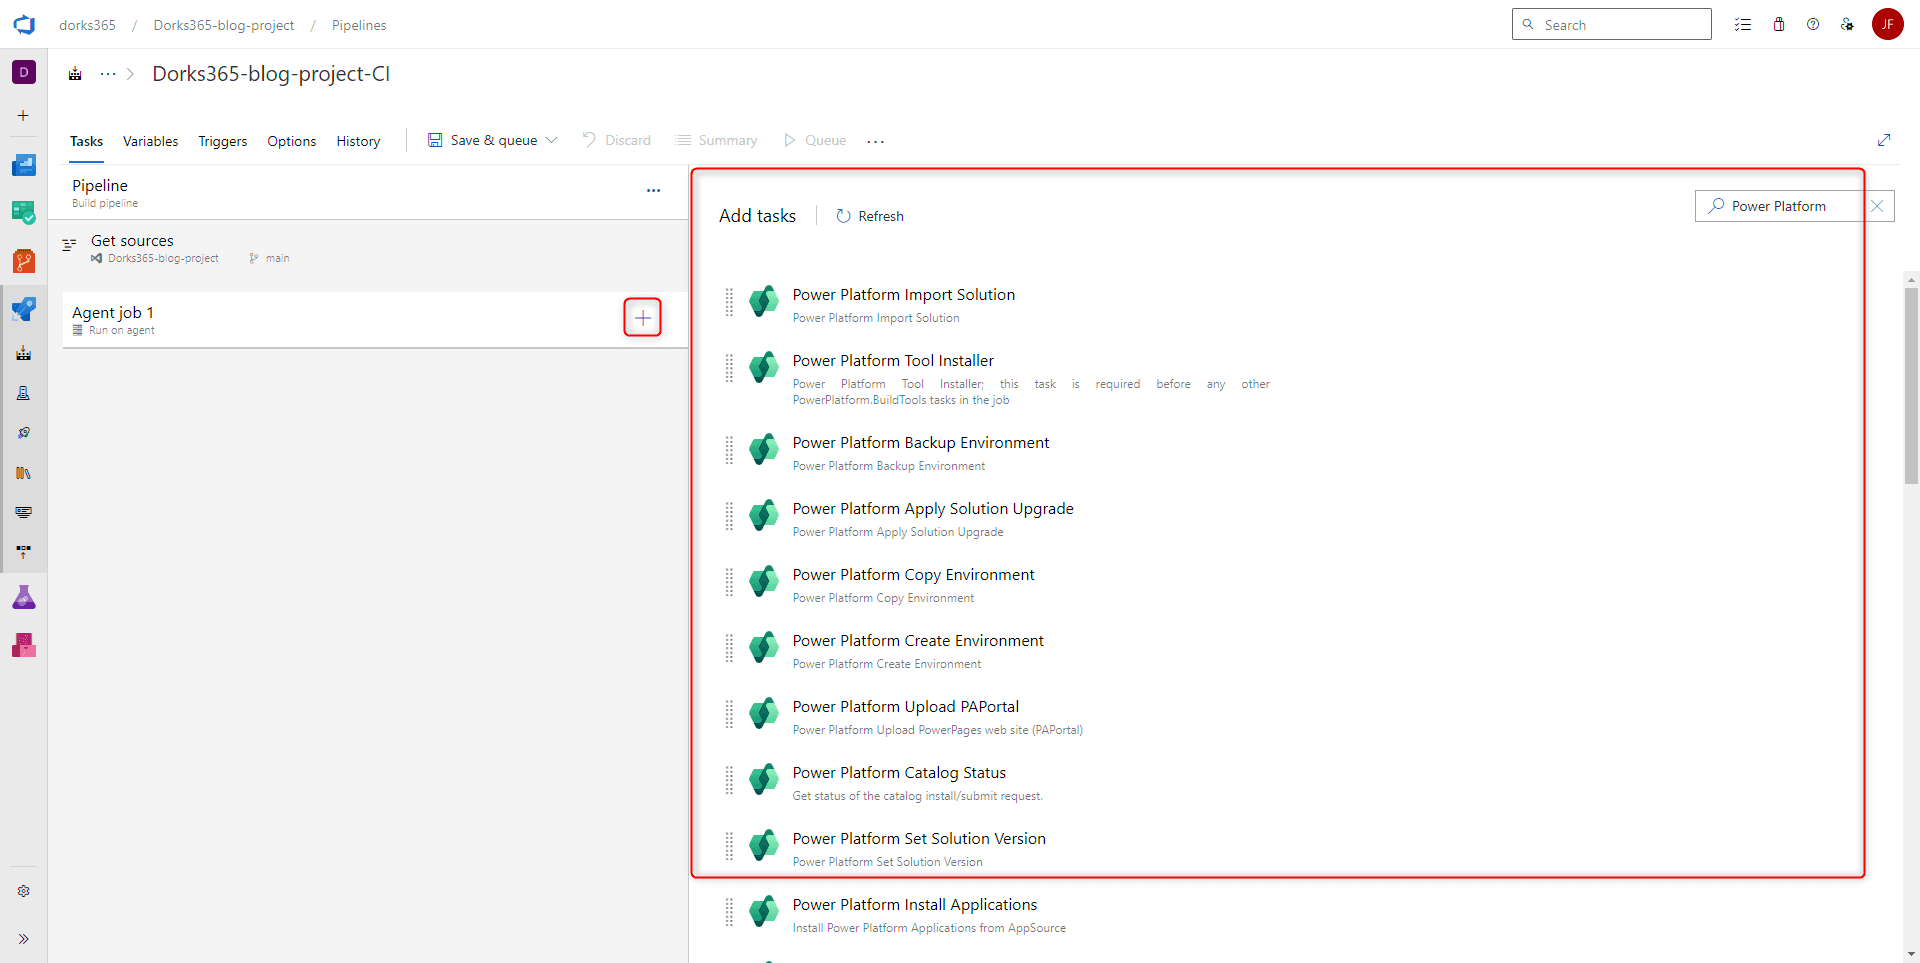
Task: Open the Repos hub in sidebar
Action: tap(24, 261)
